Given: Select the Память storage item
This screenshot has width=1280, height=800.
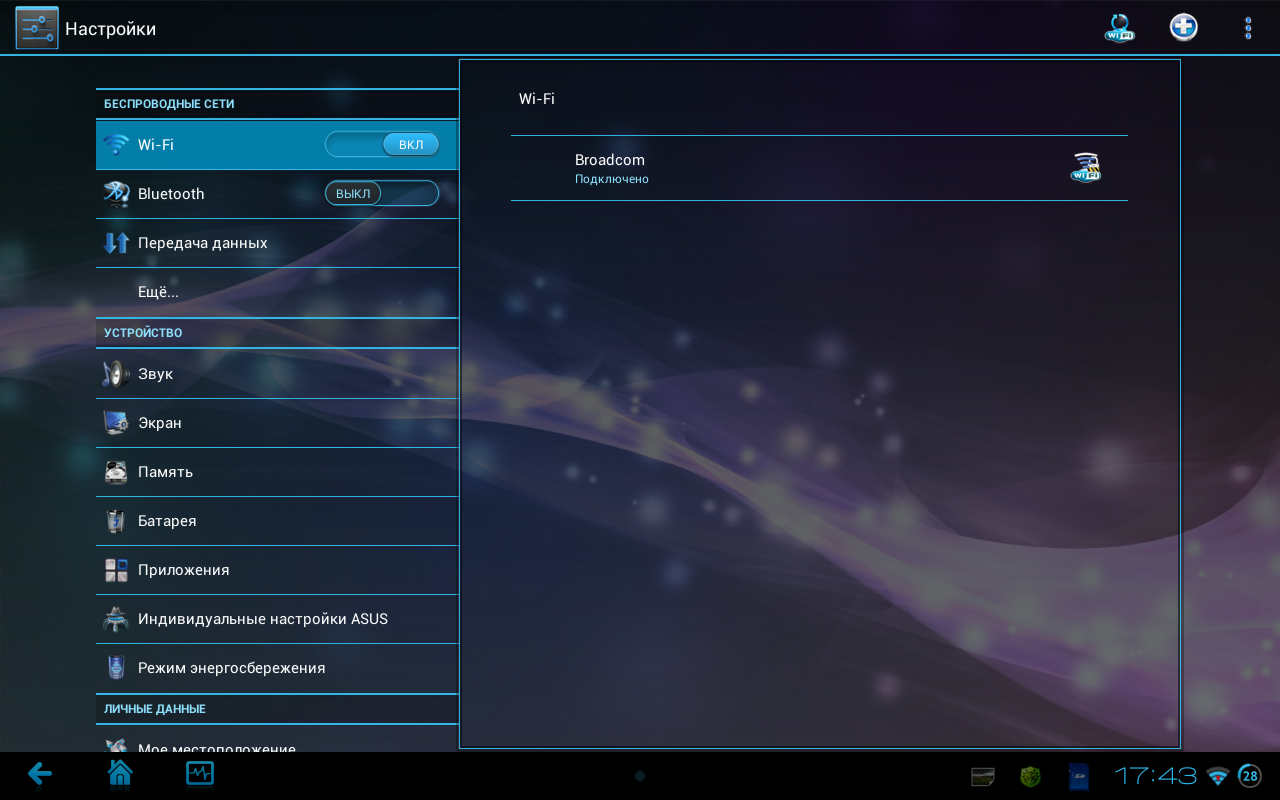Looking at the screenshot, I should 277,472.
